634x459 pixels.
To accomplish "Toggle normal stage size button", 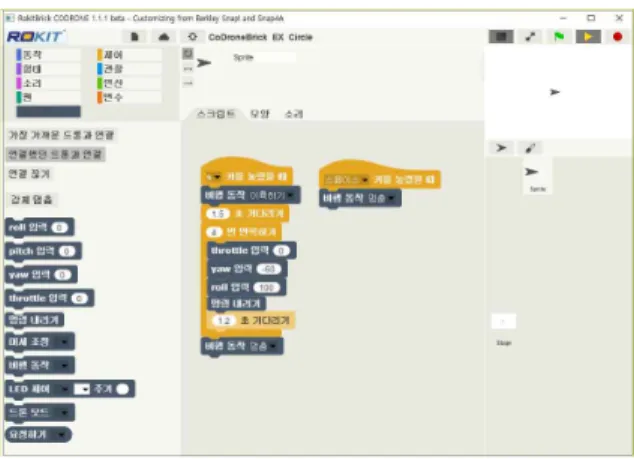I will tap(501, 37).
